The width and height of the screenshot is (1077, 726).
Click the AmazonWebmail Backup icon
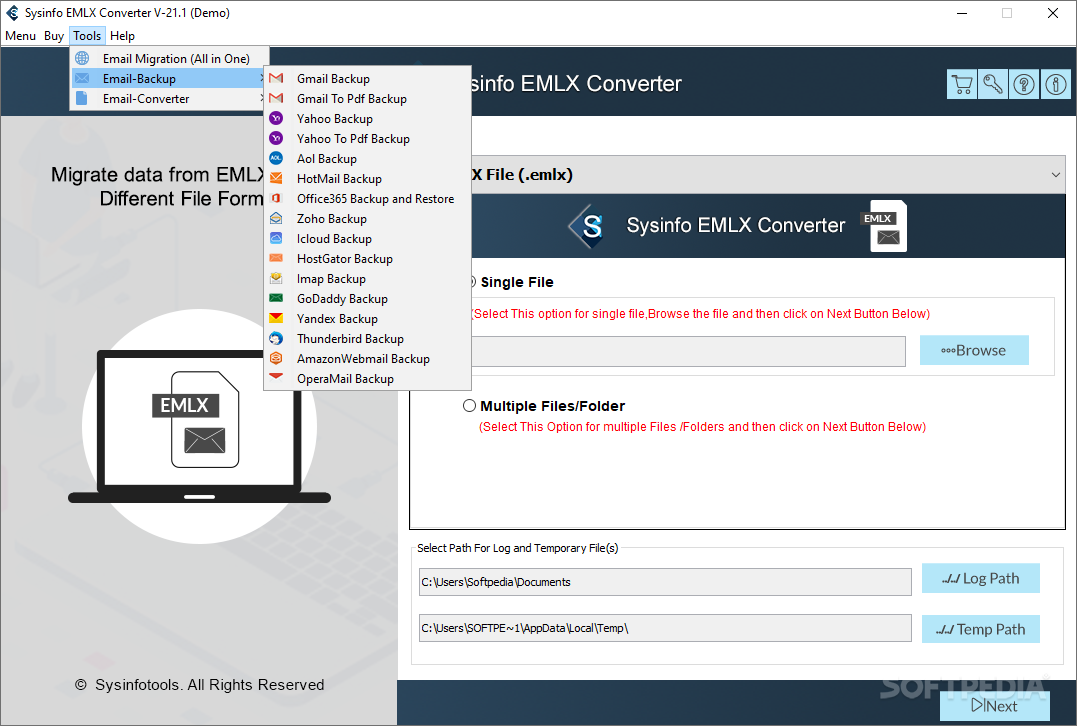pyautogui.click(x=276, y=358)
